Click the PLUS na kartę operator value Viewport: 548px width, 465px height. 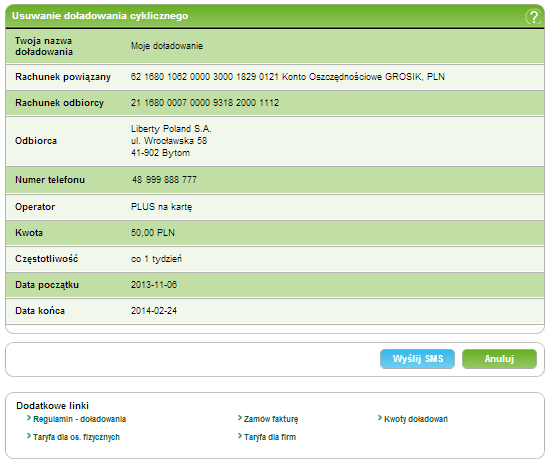point(161,207)
